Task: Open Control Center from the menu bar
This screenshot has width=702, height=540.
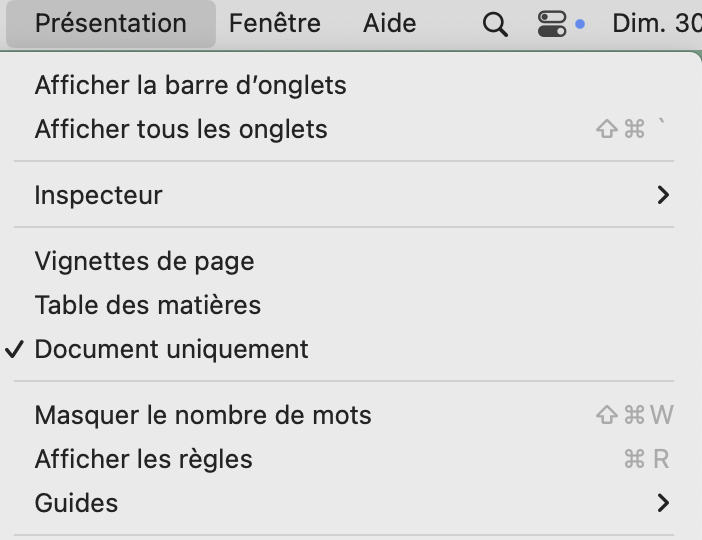Action: (552, 24)
